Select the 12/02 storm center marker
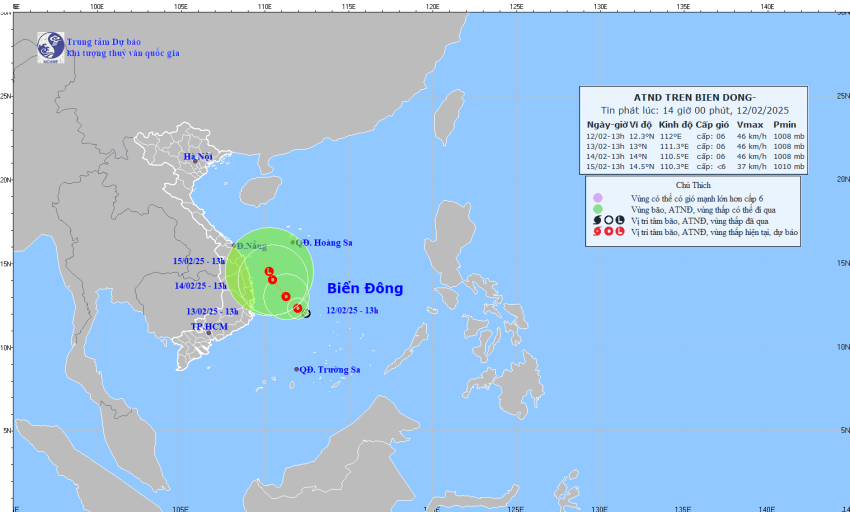This screenshot has width=850, height=512. [298, 308]
